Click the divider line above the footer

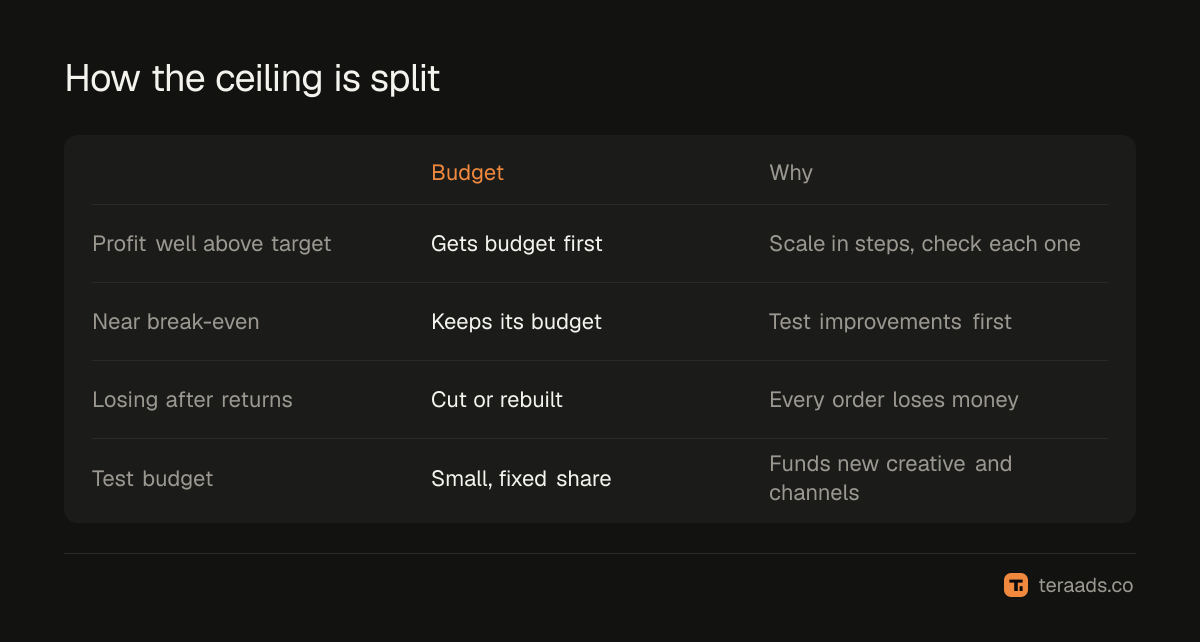pyautogui.click(x=600, y=553)
